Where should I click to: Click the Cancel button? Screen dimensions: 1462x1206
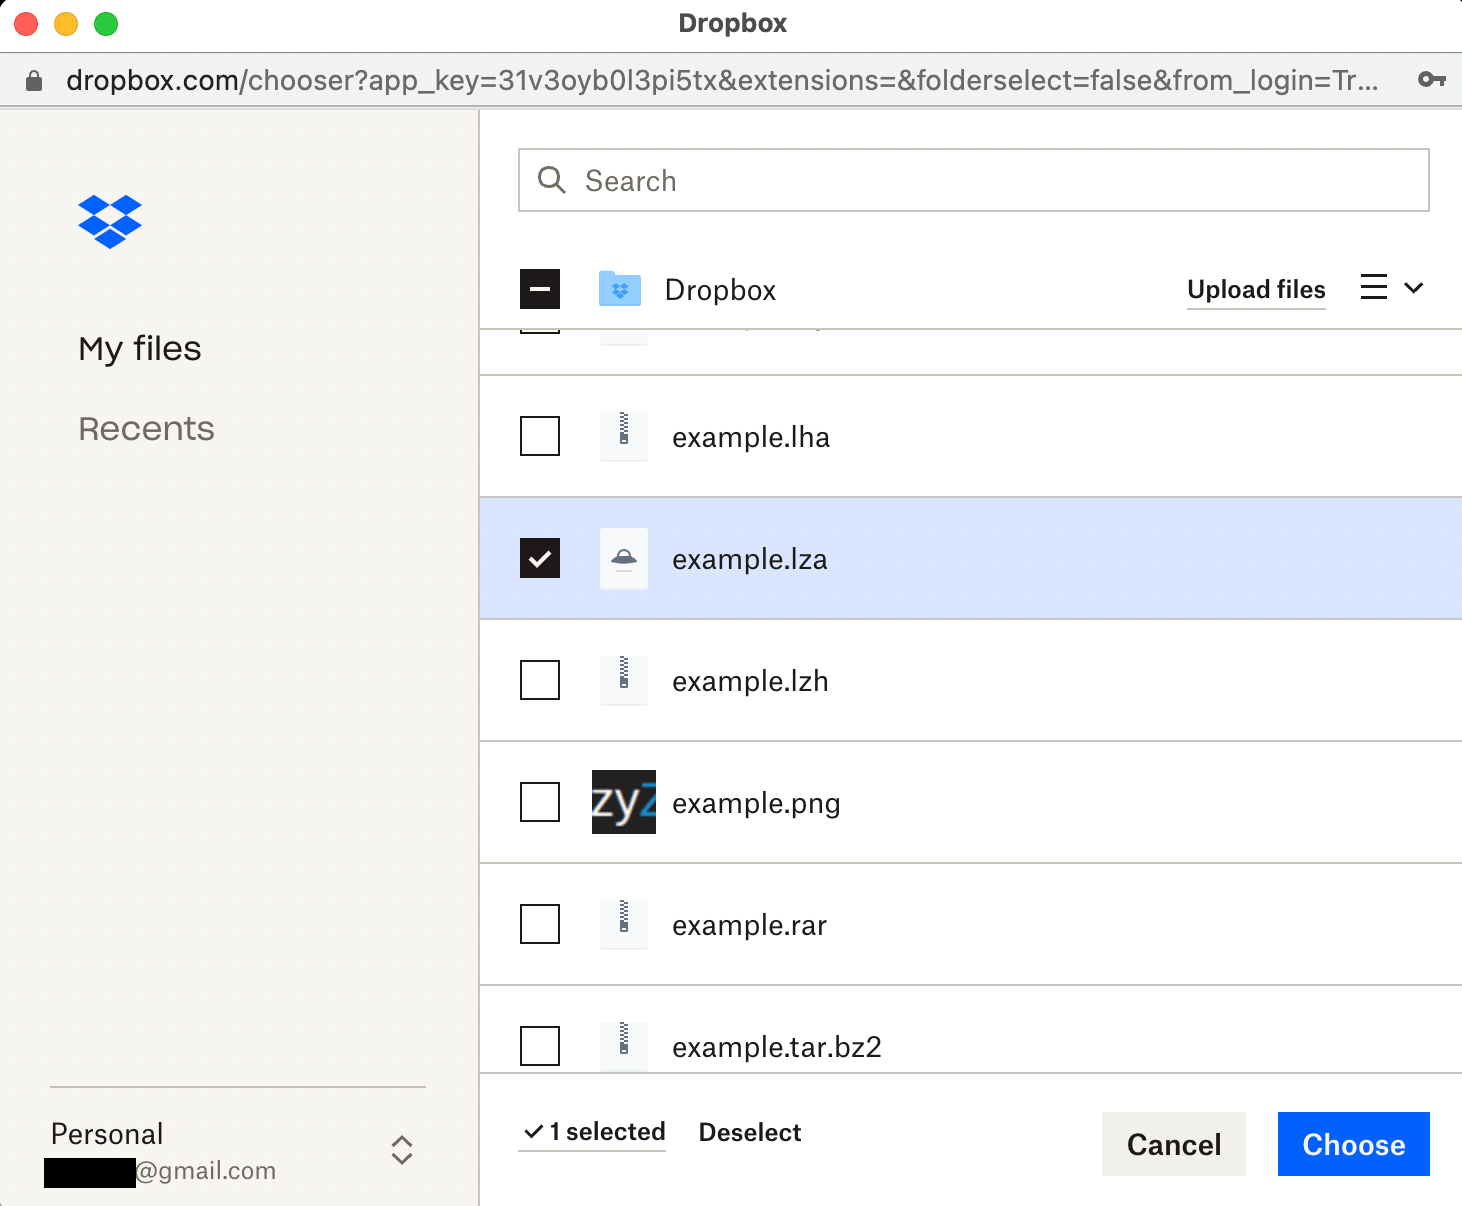1174,1144
